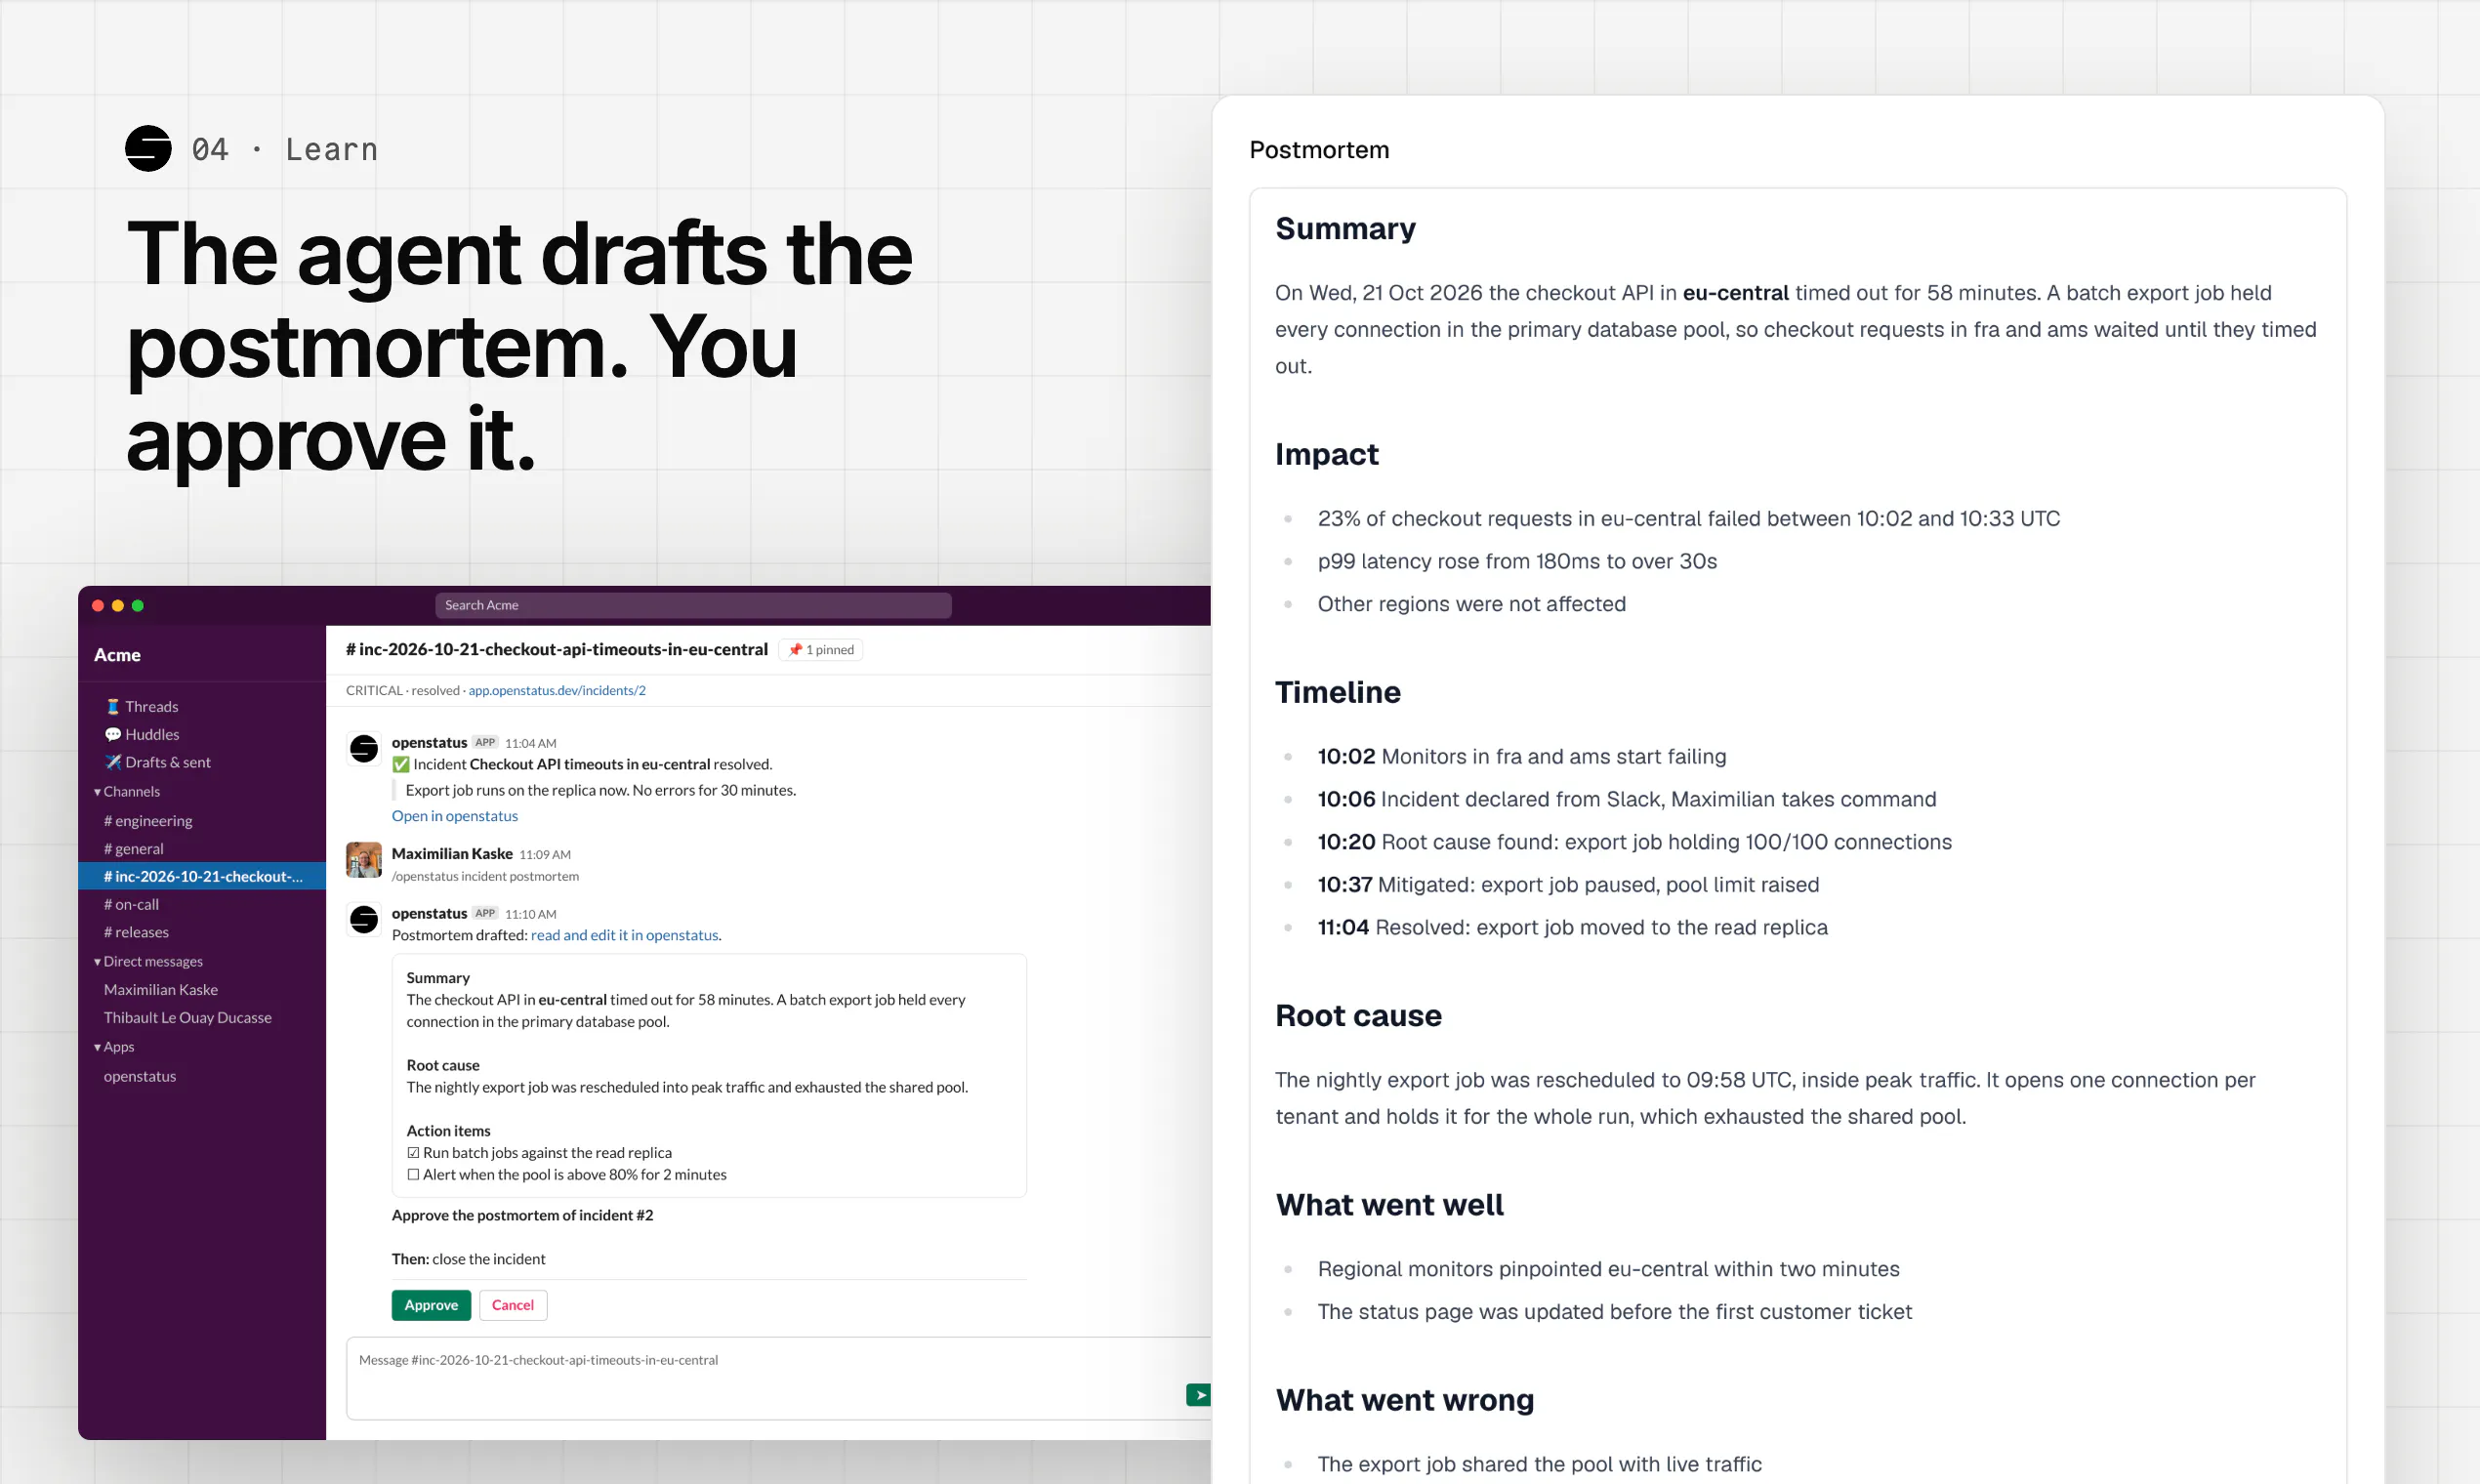Click the Timeline heading in postmortem
Image resolution: width=2480 pixels, height=1484 pixels.
coord(1338,693)
